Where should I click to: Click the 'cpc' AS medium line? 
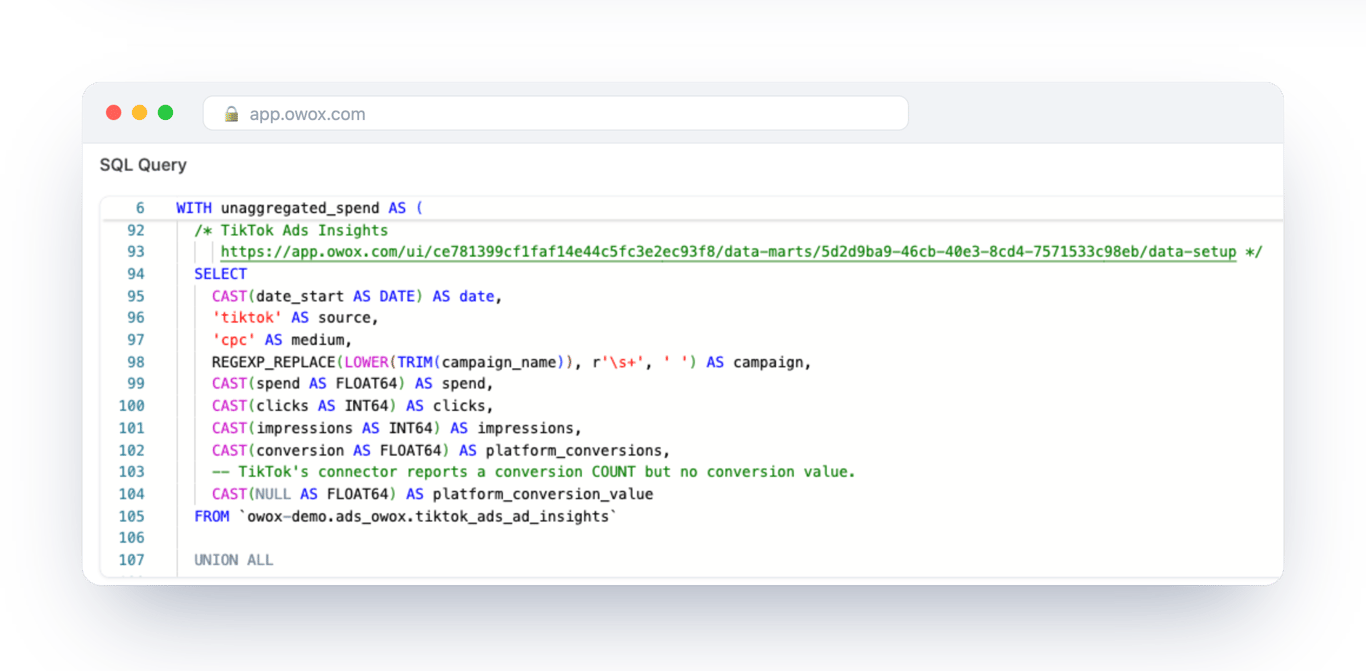tap(282, 340)
